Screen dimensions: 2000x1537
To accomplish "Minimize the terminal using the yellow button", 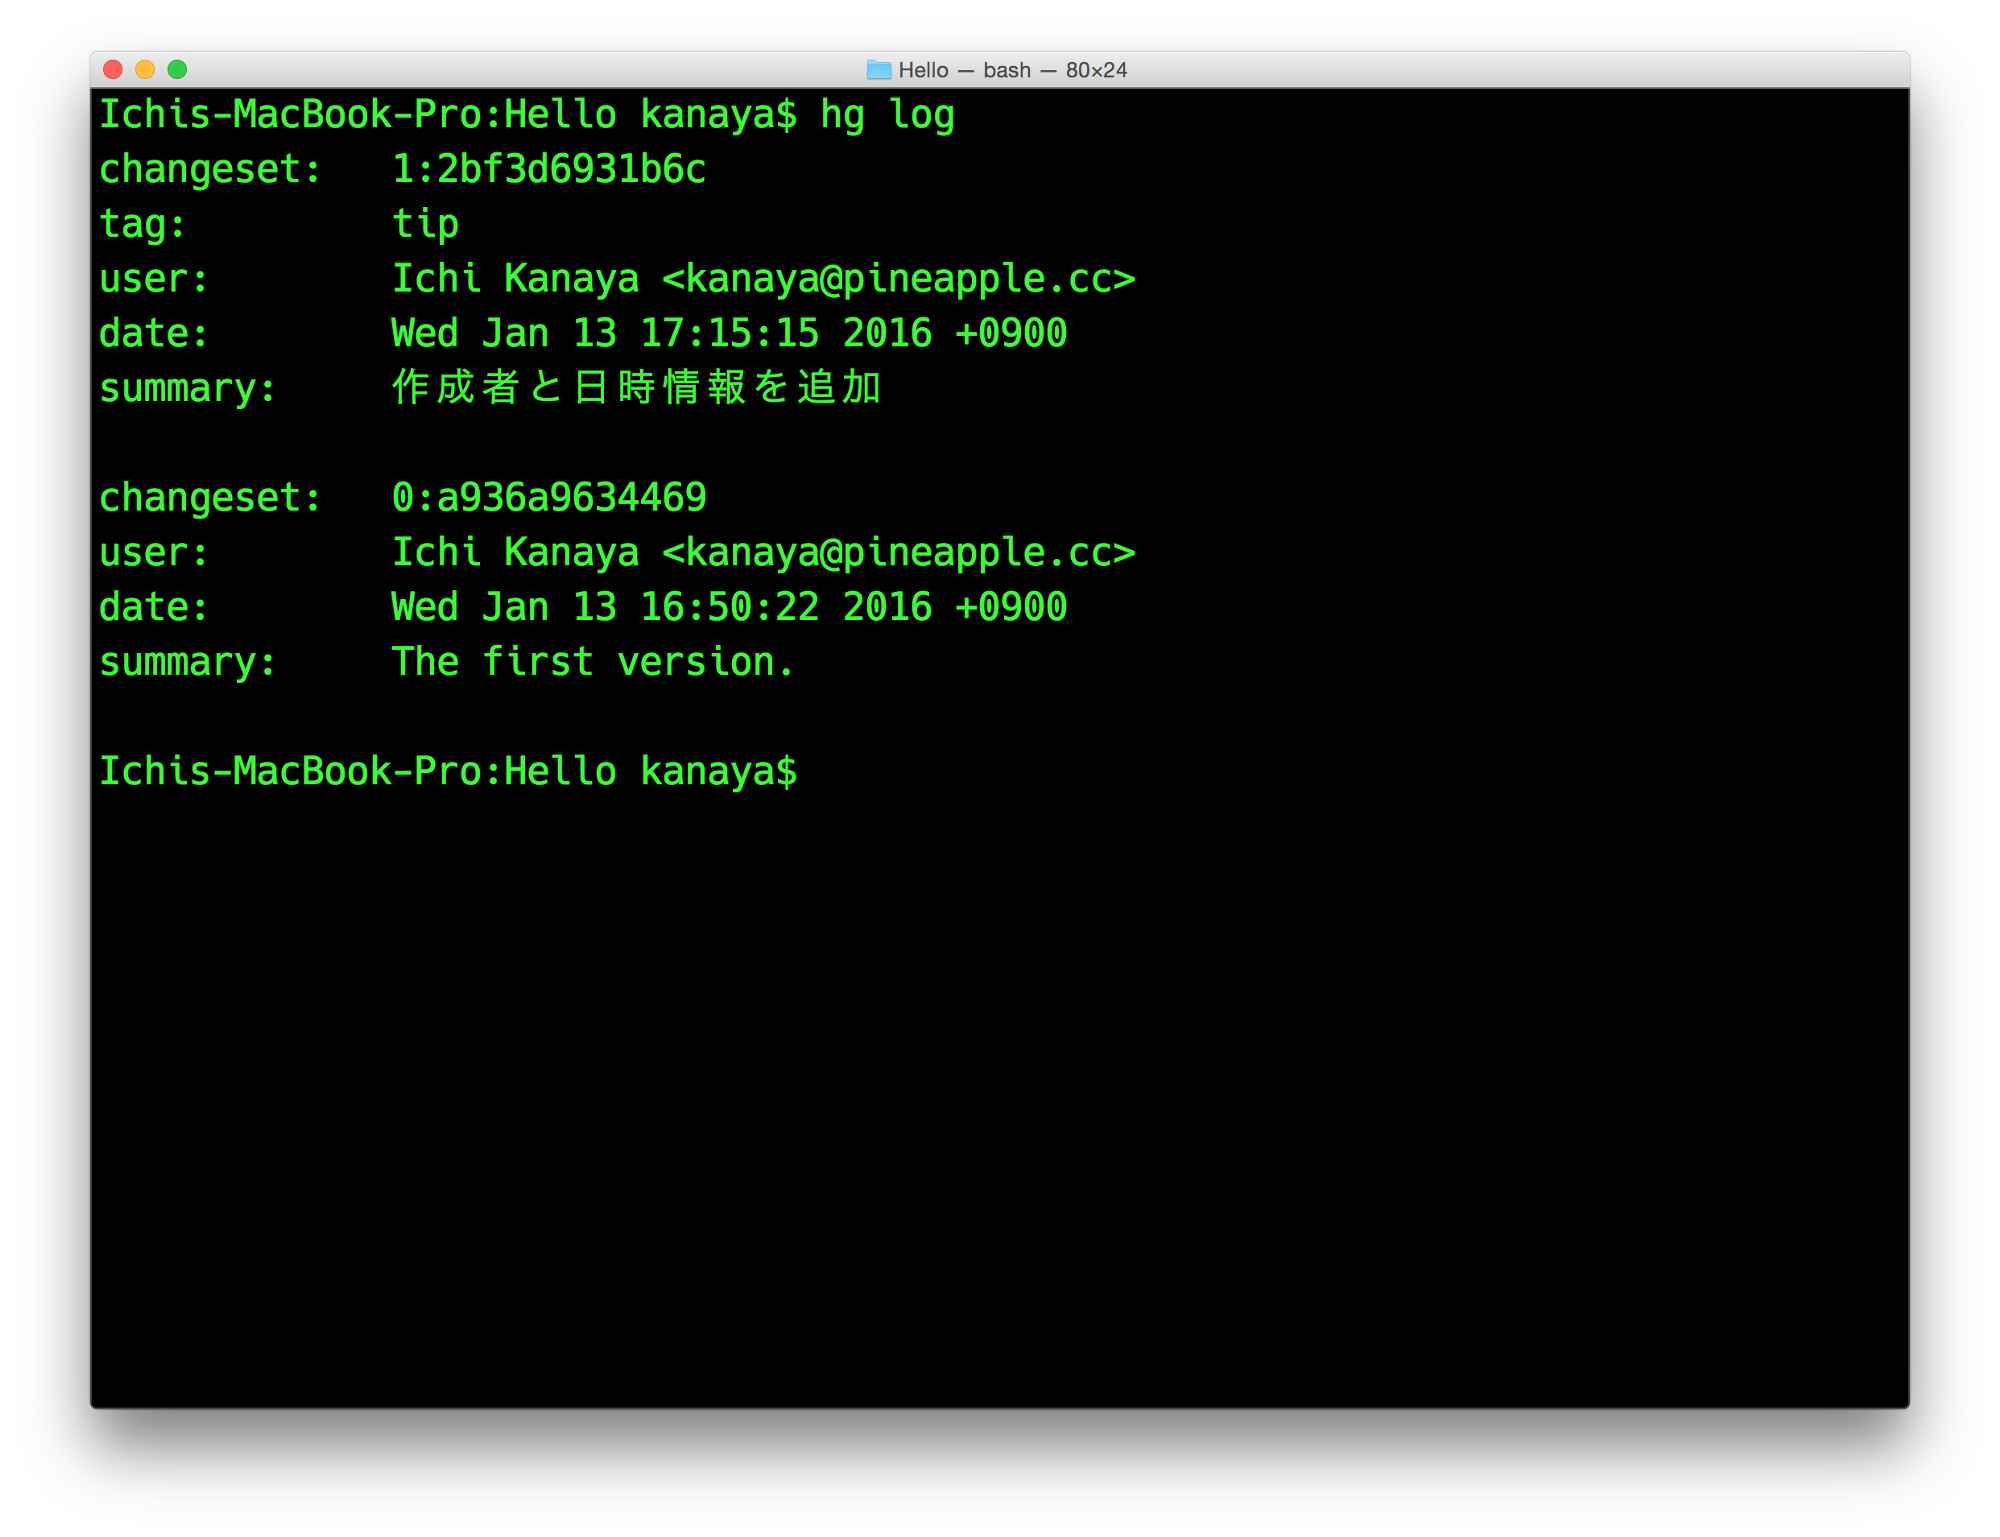I will (145, 69).
